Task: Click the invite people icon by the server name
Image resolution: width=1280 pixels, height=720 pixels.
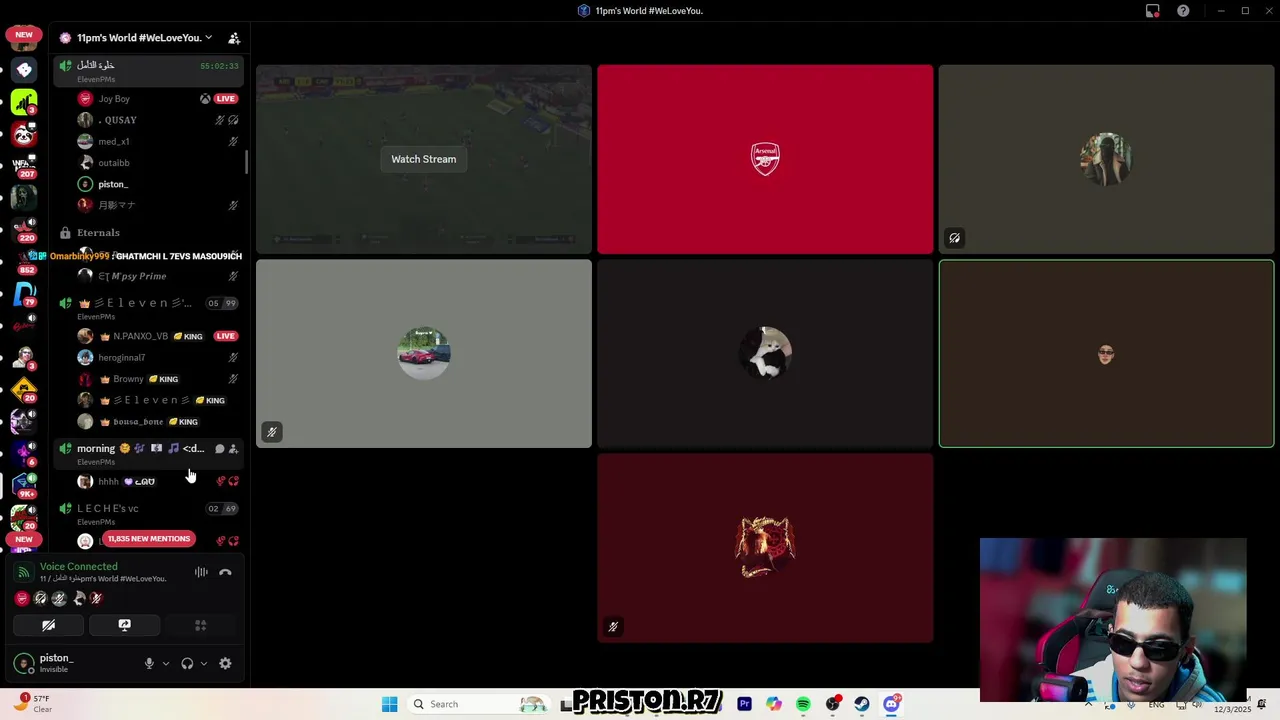Action: pyautogui.click(x=234, y=38)
